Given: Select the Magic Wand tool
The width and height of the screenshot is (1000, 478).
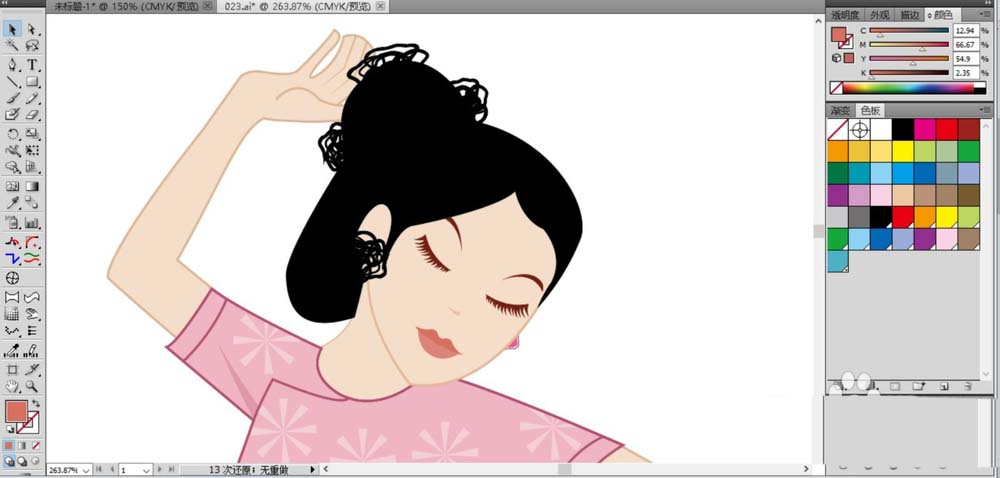Looking at the screenshot, I should point(12,45).
